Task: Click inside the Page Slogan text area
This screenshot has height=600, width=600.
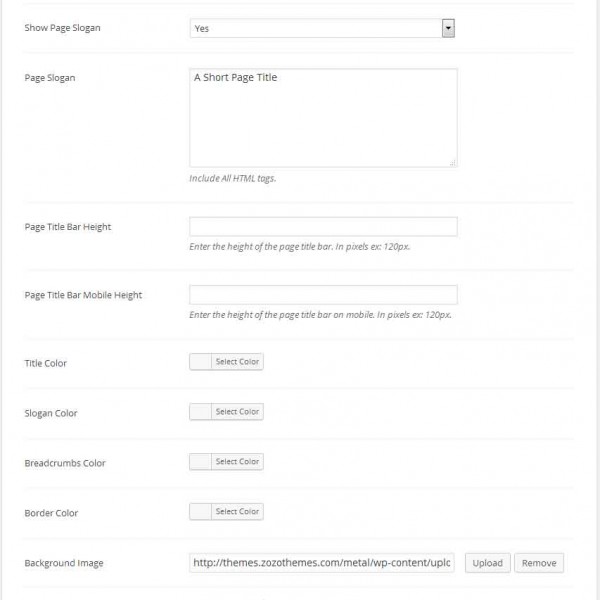Action: 322,117
